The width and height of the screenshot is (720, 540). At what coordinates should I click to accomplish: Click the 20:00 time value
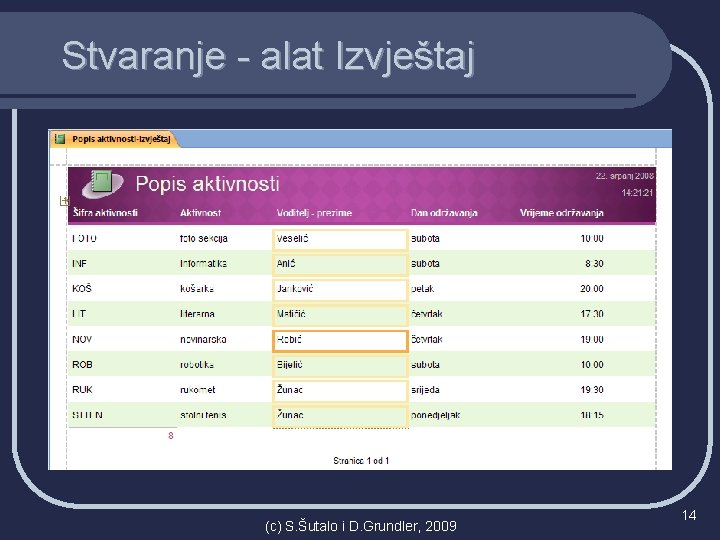click(592, 289)
